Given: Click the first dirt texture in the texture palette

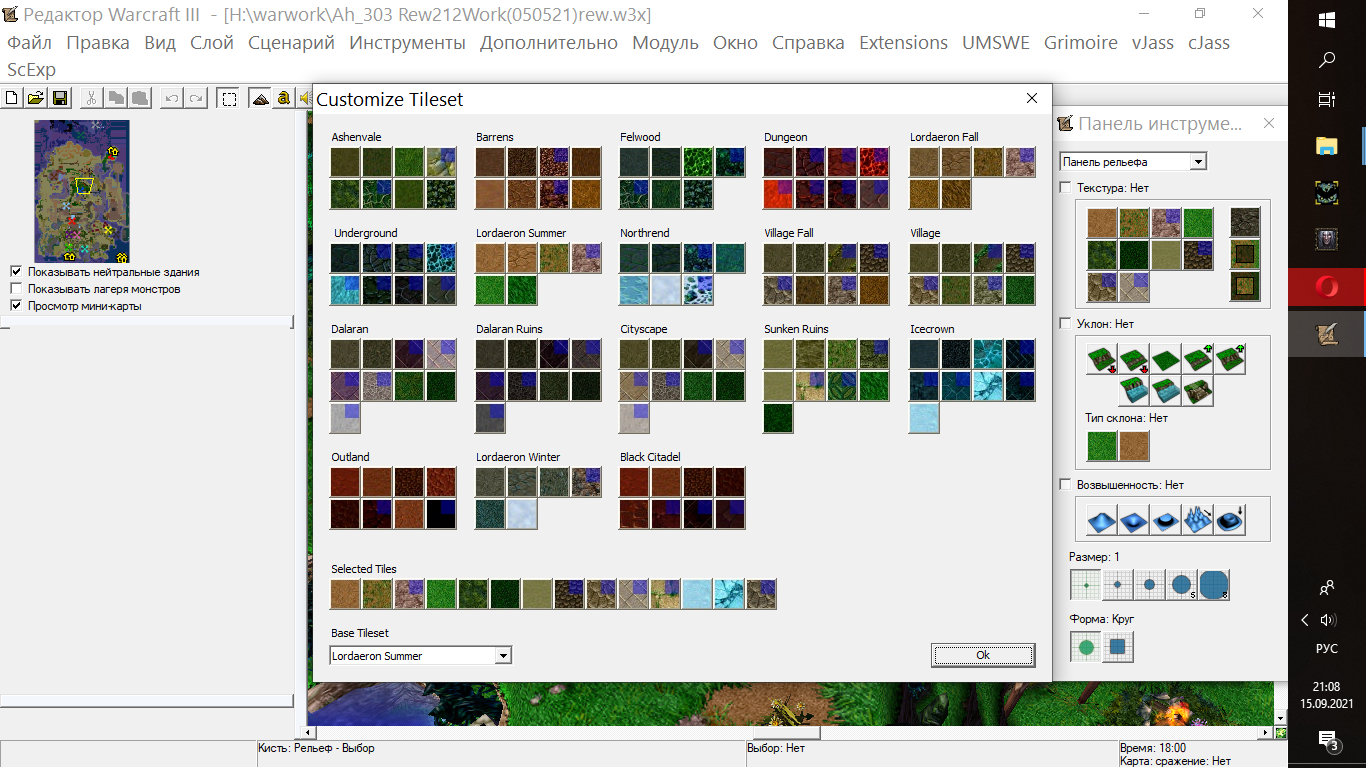Looking at the screenshot, I should pyautogui.click(x=1102, y=223).
